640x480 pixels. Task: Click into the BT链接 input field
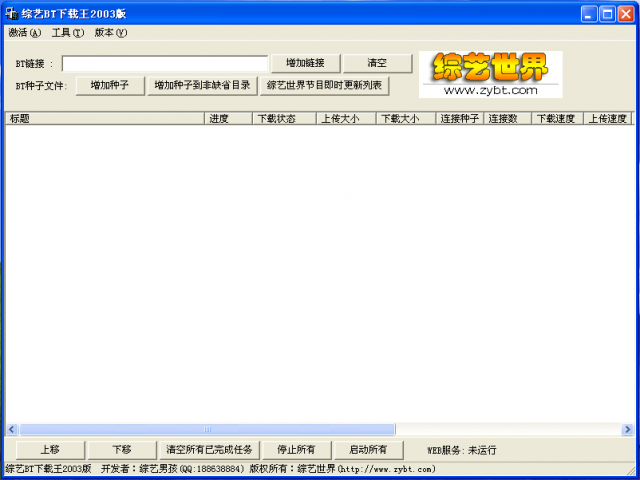pyautogui.click(x=165, y=64)
